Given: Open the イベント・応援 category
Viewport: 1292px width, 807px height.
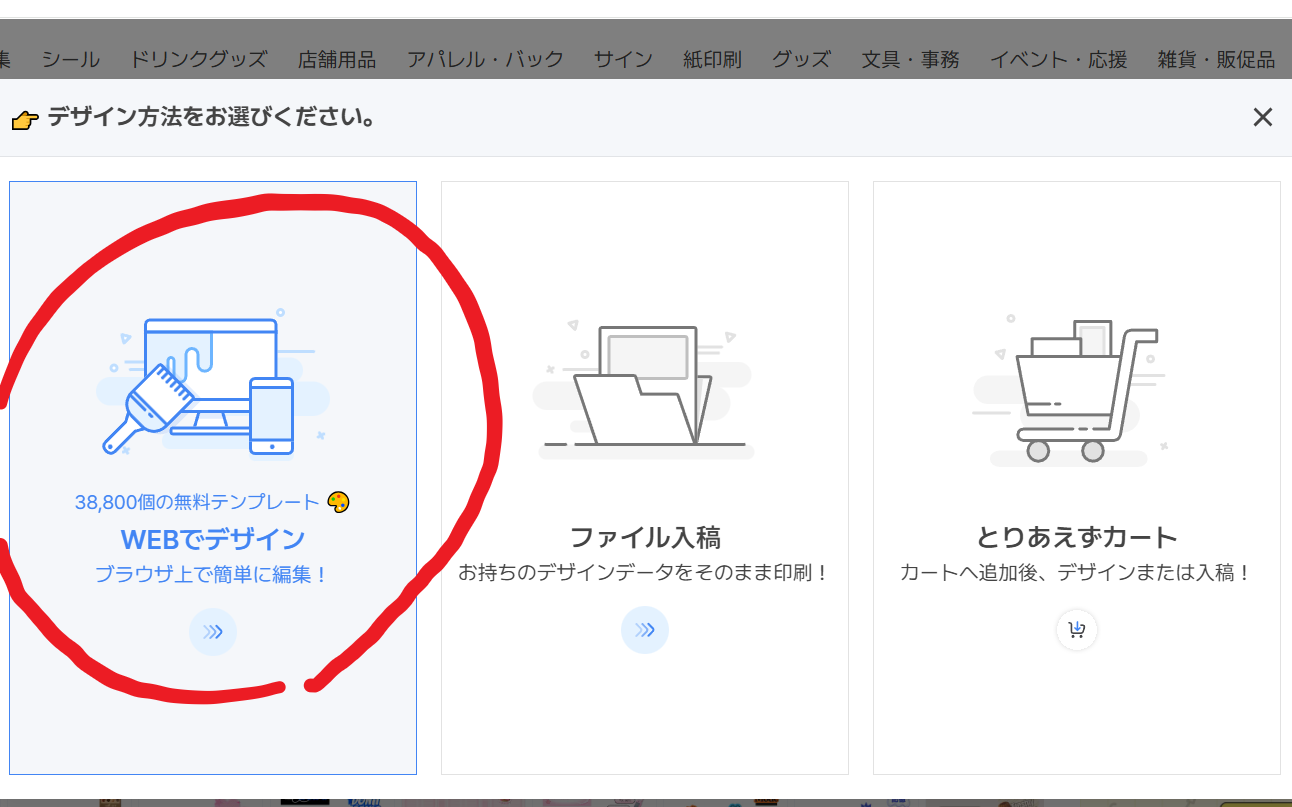Looking at the screenshot, I should (1058, 60).
